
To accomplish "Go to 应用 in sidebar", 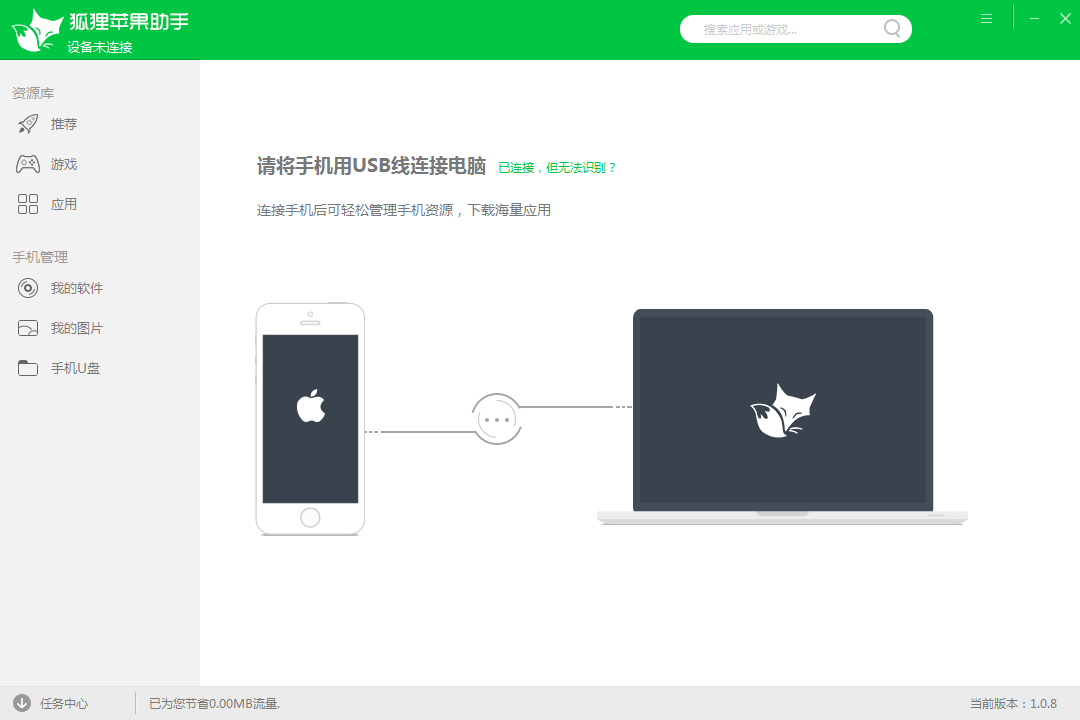I will click(63, 204).
